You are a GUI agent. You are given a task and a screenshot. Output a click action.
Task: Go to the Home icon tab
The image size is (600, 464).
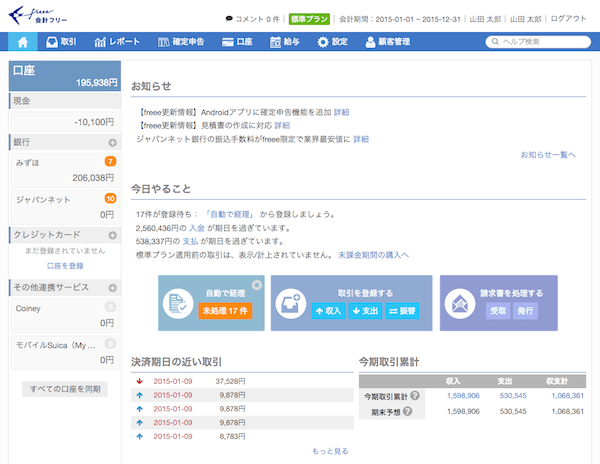pyautogui.click(x=23, y=42)
